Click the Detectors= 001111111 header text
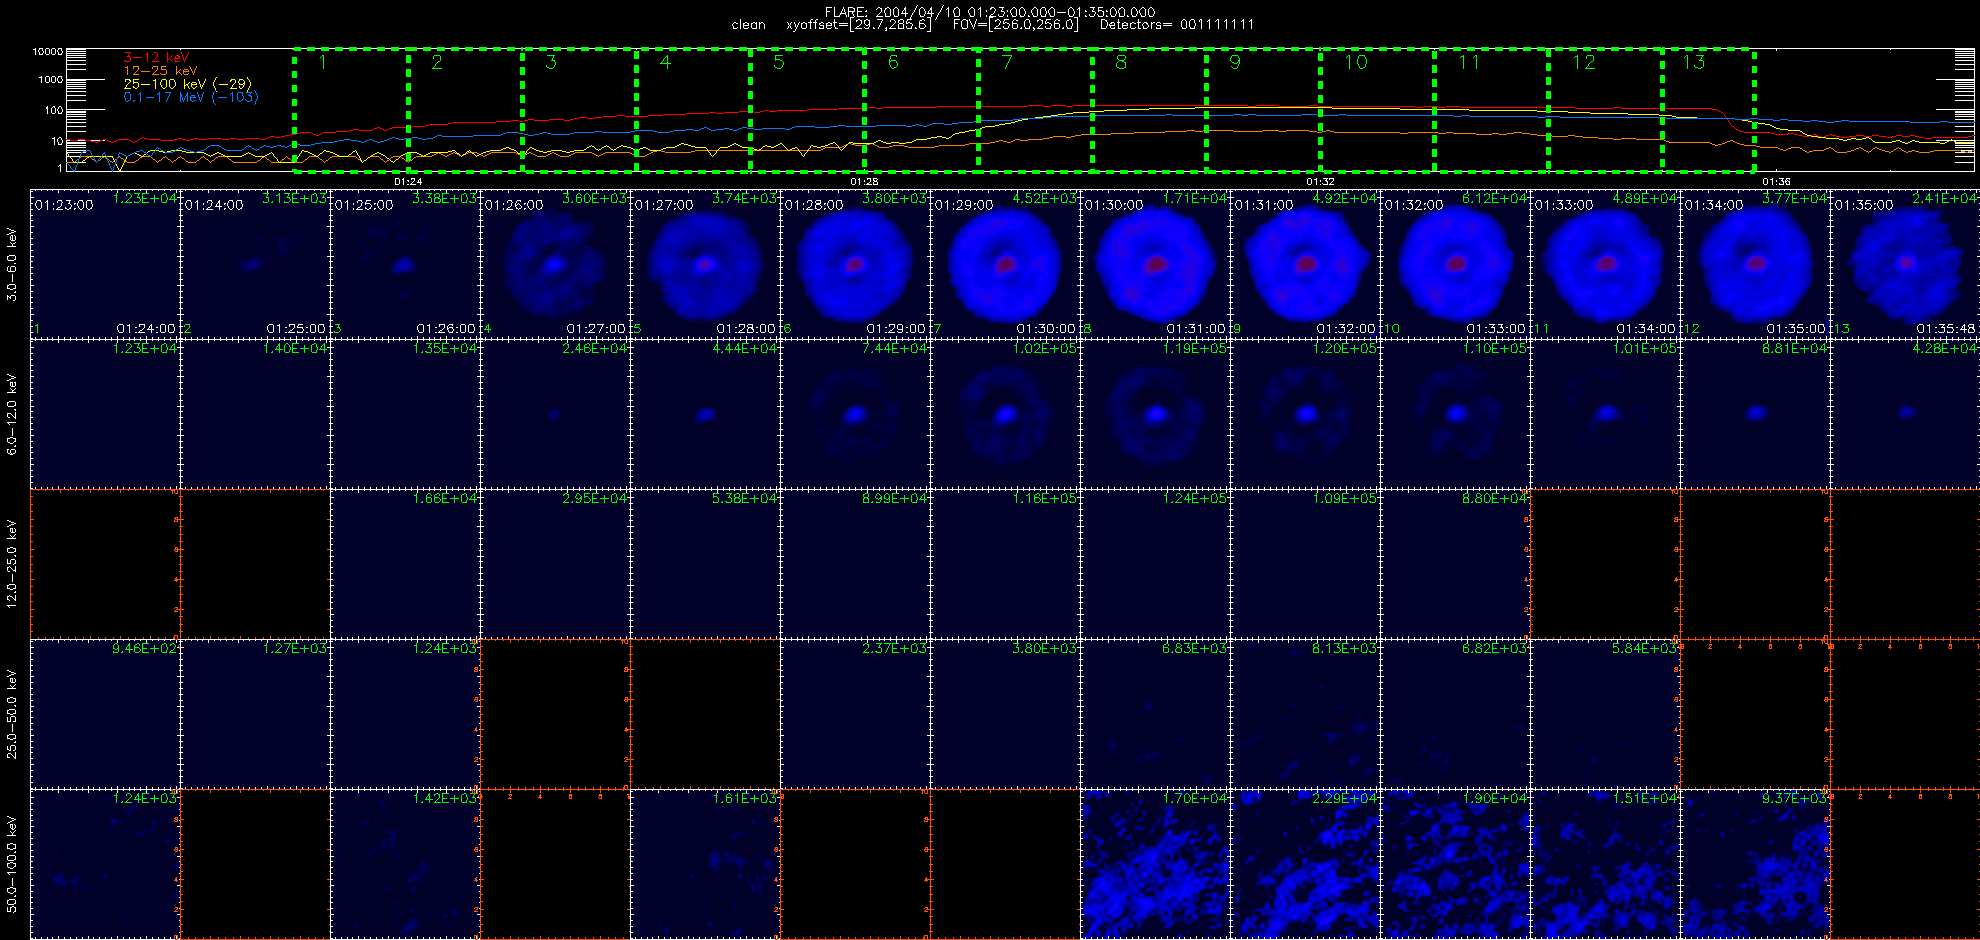 point(1176,24)
